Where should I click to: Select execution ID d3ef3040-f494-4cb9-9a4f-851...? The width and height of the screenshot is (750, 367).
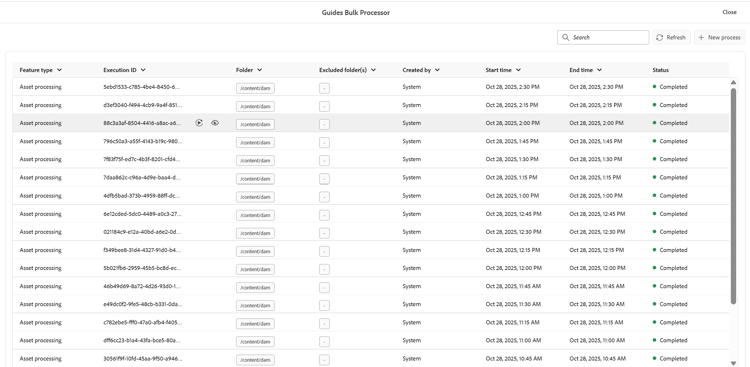(143, 105)
